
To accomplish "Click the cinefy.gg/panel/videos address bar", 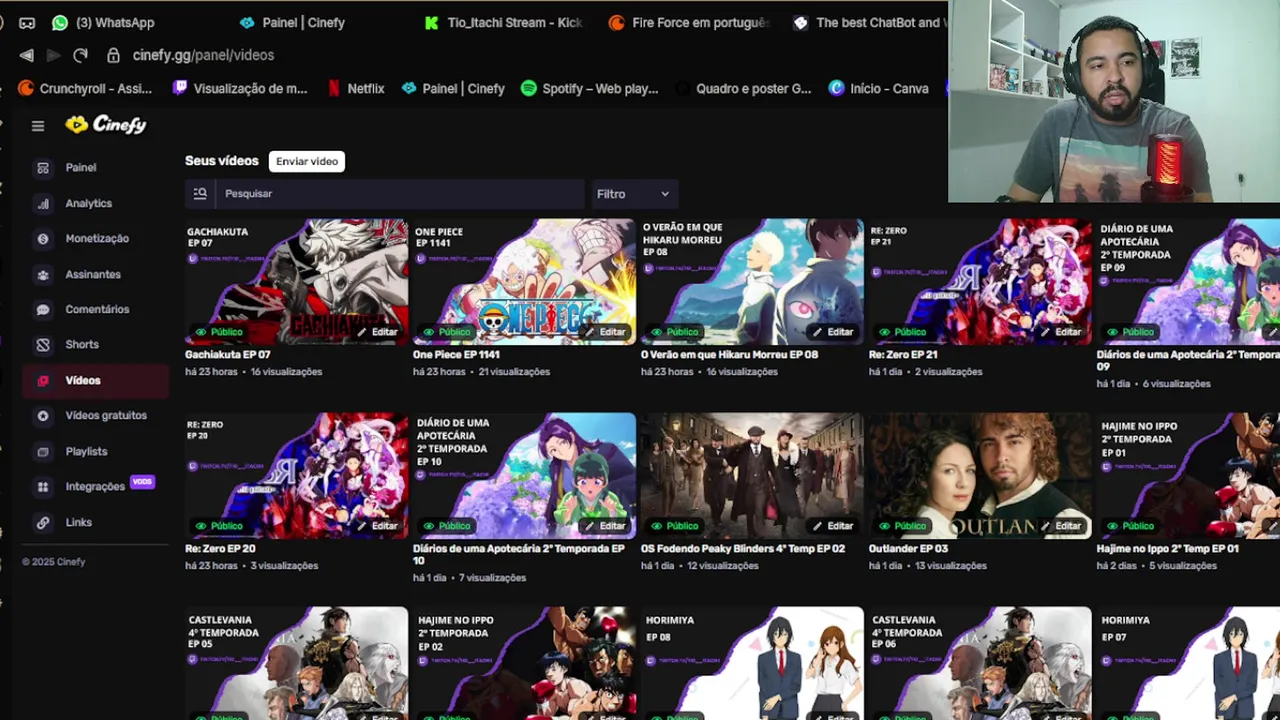I will pyautogui.click(x=203, y=55).
